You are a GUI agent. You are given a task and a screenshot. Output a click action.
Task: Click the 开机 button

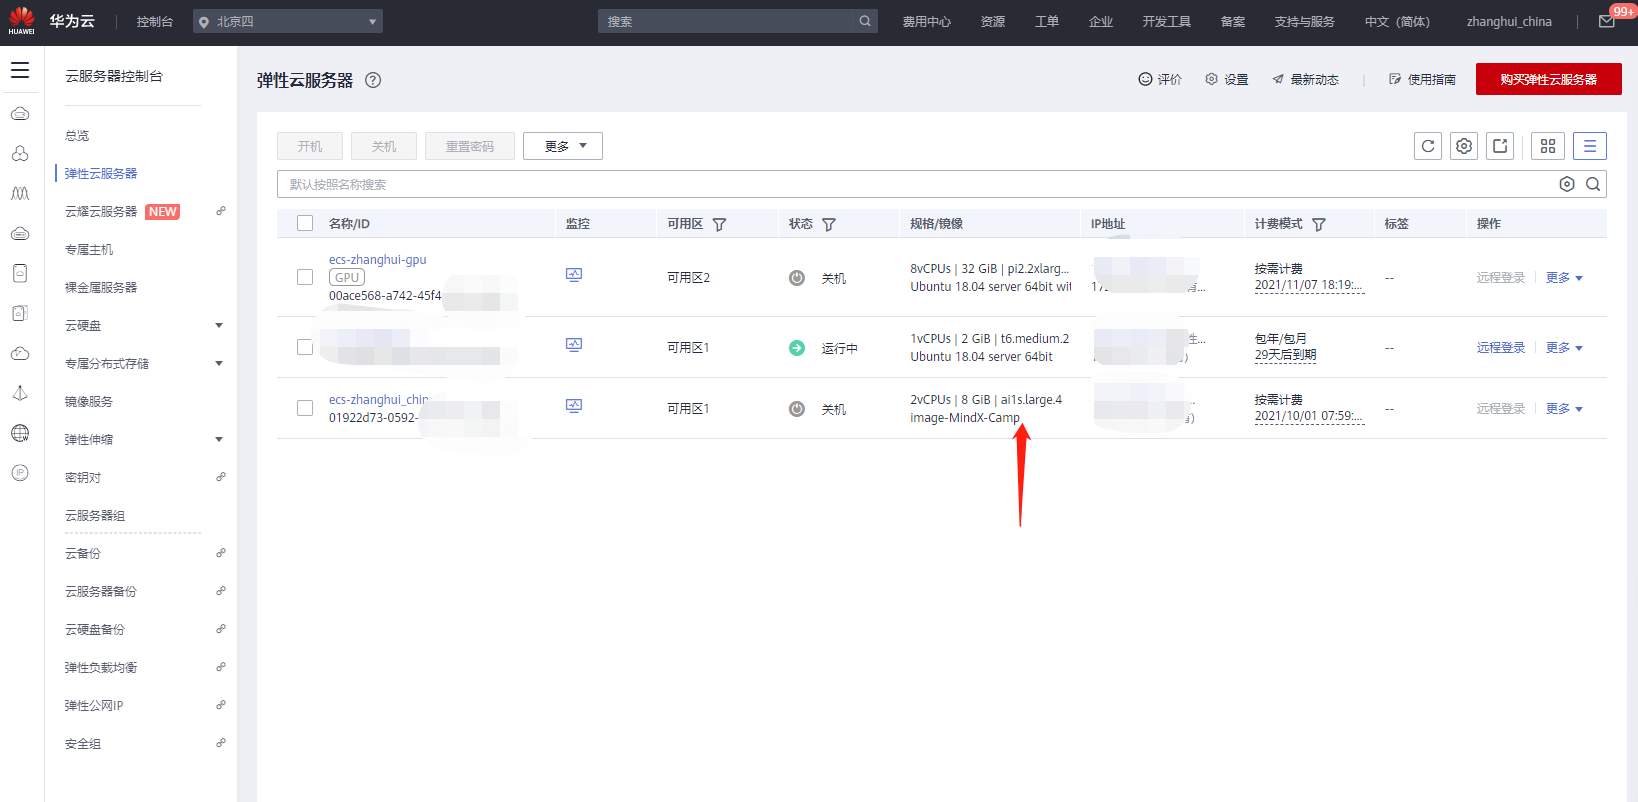tap(310, 146)
